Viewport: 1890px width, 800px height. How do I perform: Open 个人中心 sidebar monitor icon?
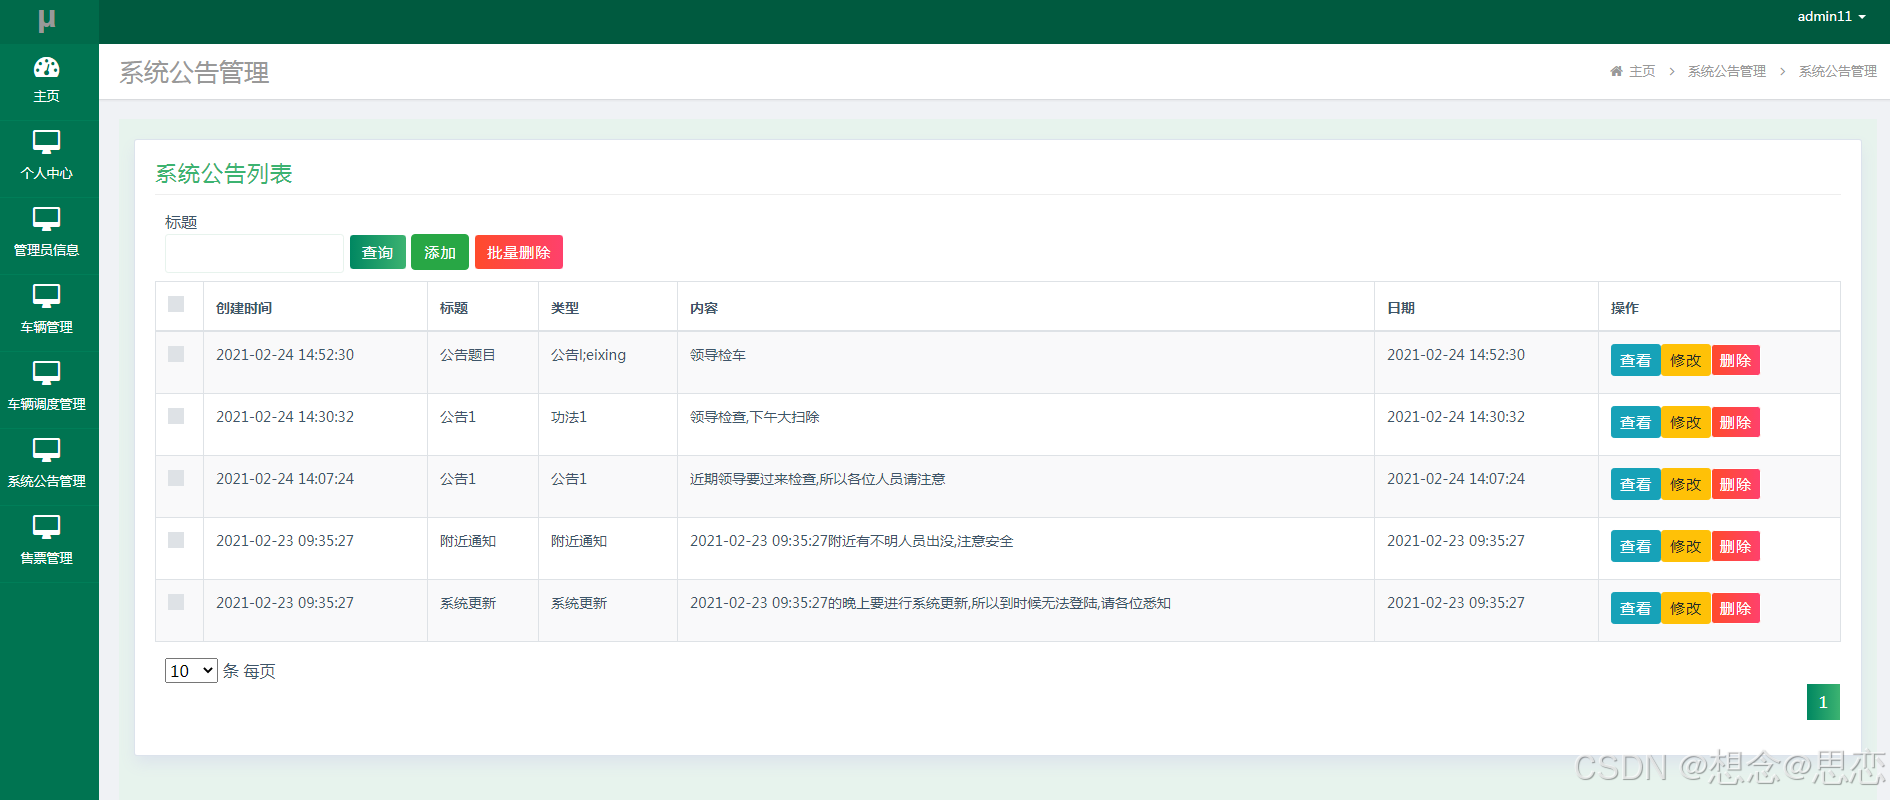(x=47, y=142)
